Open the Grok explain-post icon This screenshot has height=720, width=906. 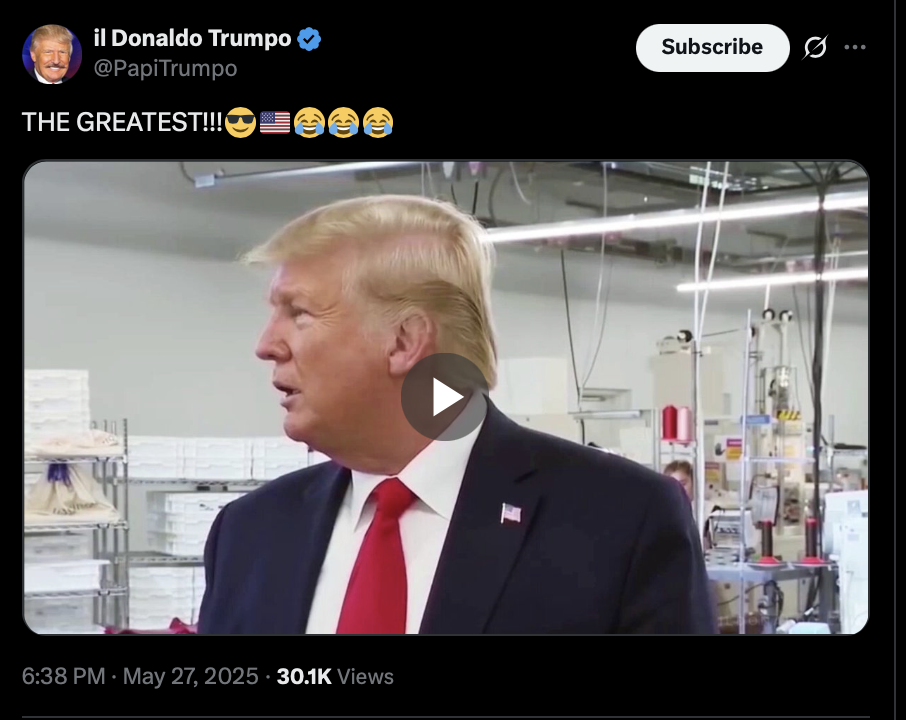click(815, 47)
